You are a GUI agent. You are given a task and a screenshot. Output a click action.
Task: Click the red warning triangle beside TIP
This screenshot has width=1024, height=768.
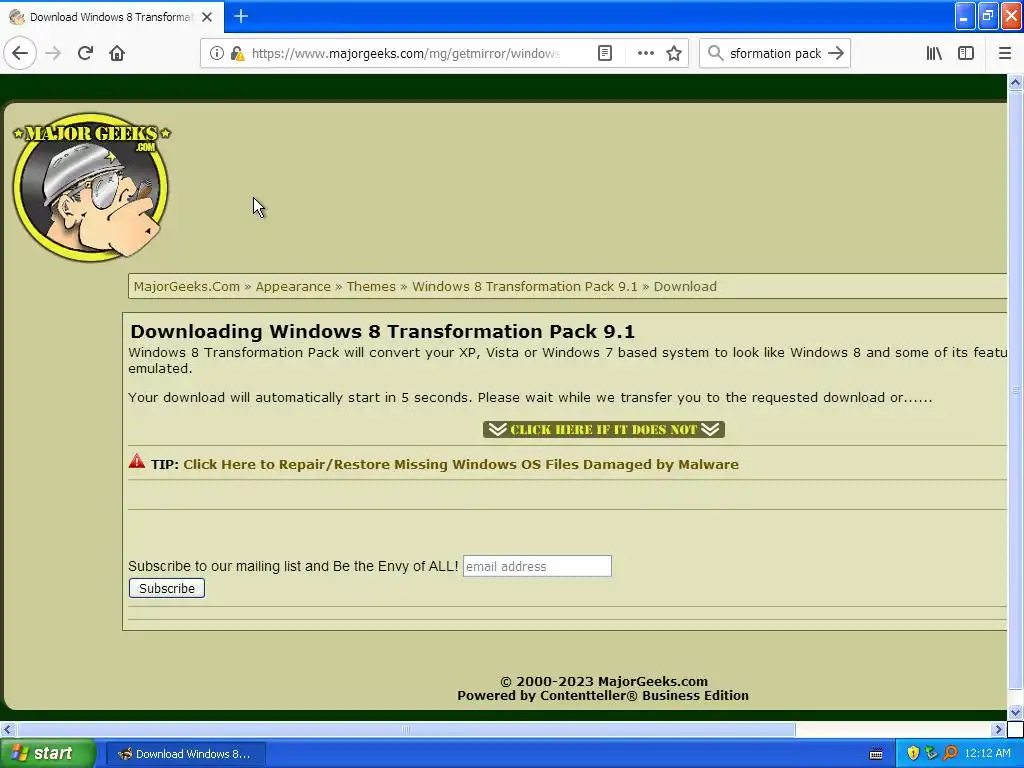point(136,461)
